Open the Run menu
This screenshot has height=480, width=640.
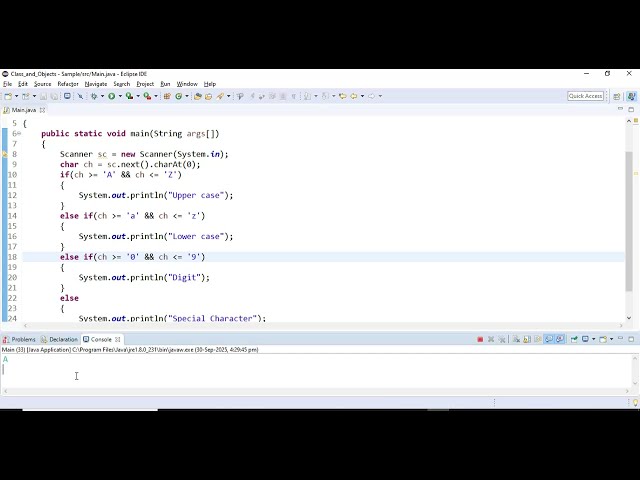click(165, 84)
